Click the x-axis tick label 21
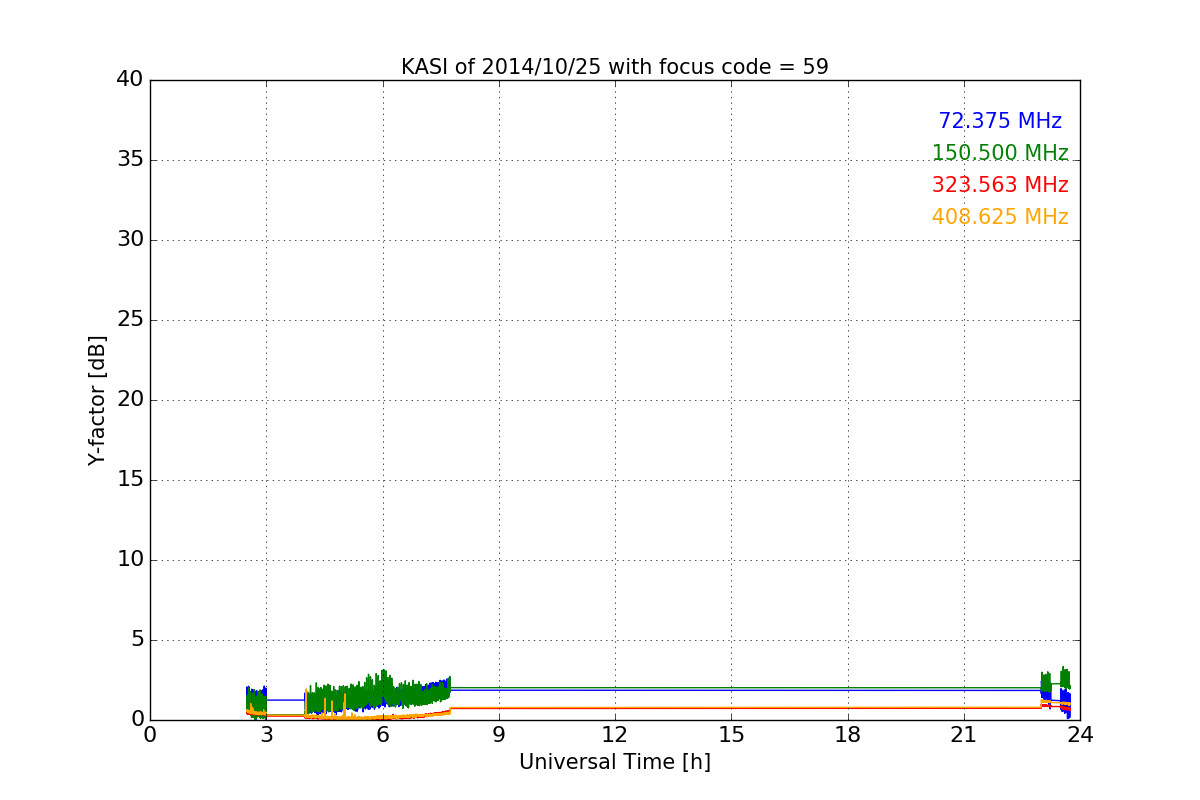The height and width of the screenshot is (800, 1200). pyautogui.click(x=964, y=735)
